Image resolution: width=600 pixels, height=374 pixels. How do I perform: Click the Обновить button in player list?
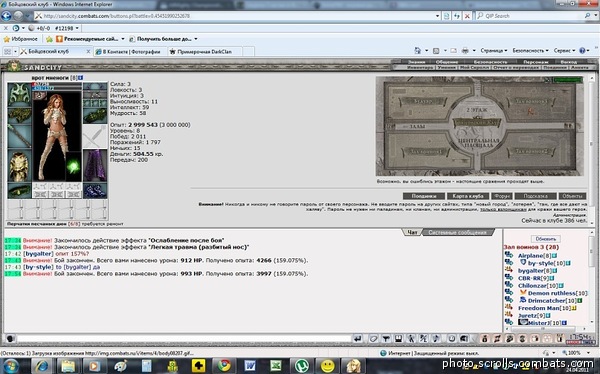546,239
